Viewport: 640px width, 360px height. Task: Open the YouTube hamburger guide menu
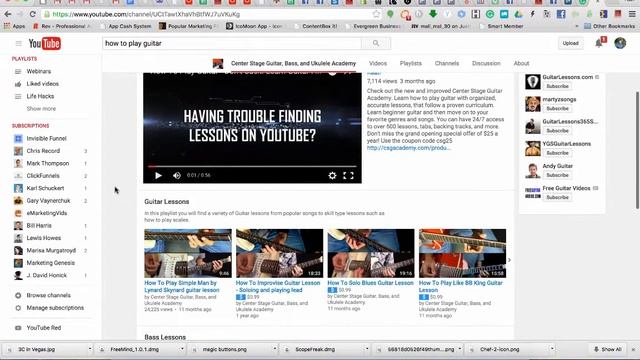[x=18, y=43]
